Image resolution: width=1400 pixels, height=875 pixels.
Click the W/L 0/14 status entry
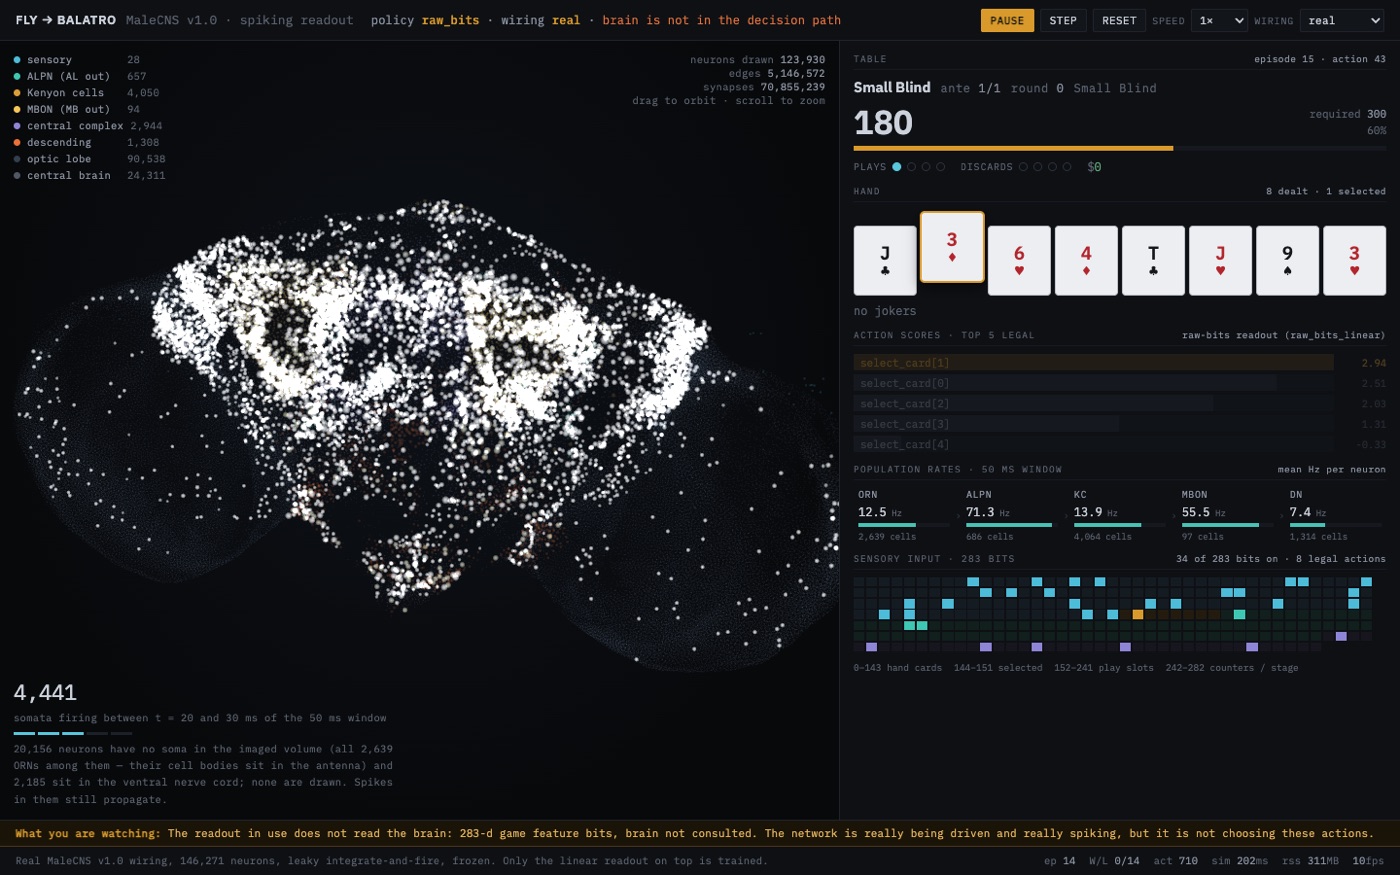click(1114, 861)
